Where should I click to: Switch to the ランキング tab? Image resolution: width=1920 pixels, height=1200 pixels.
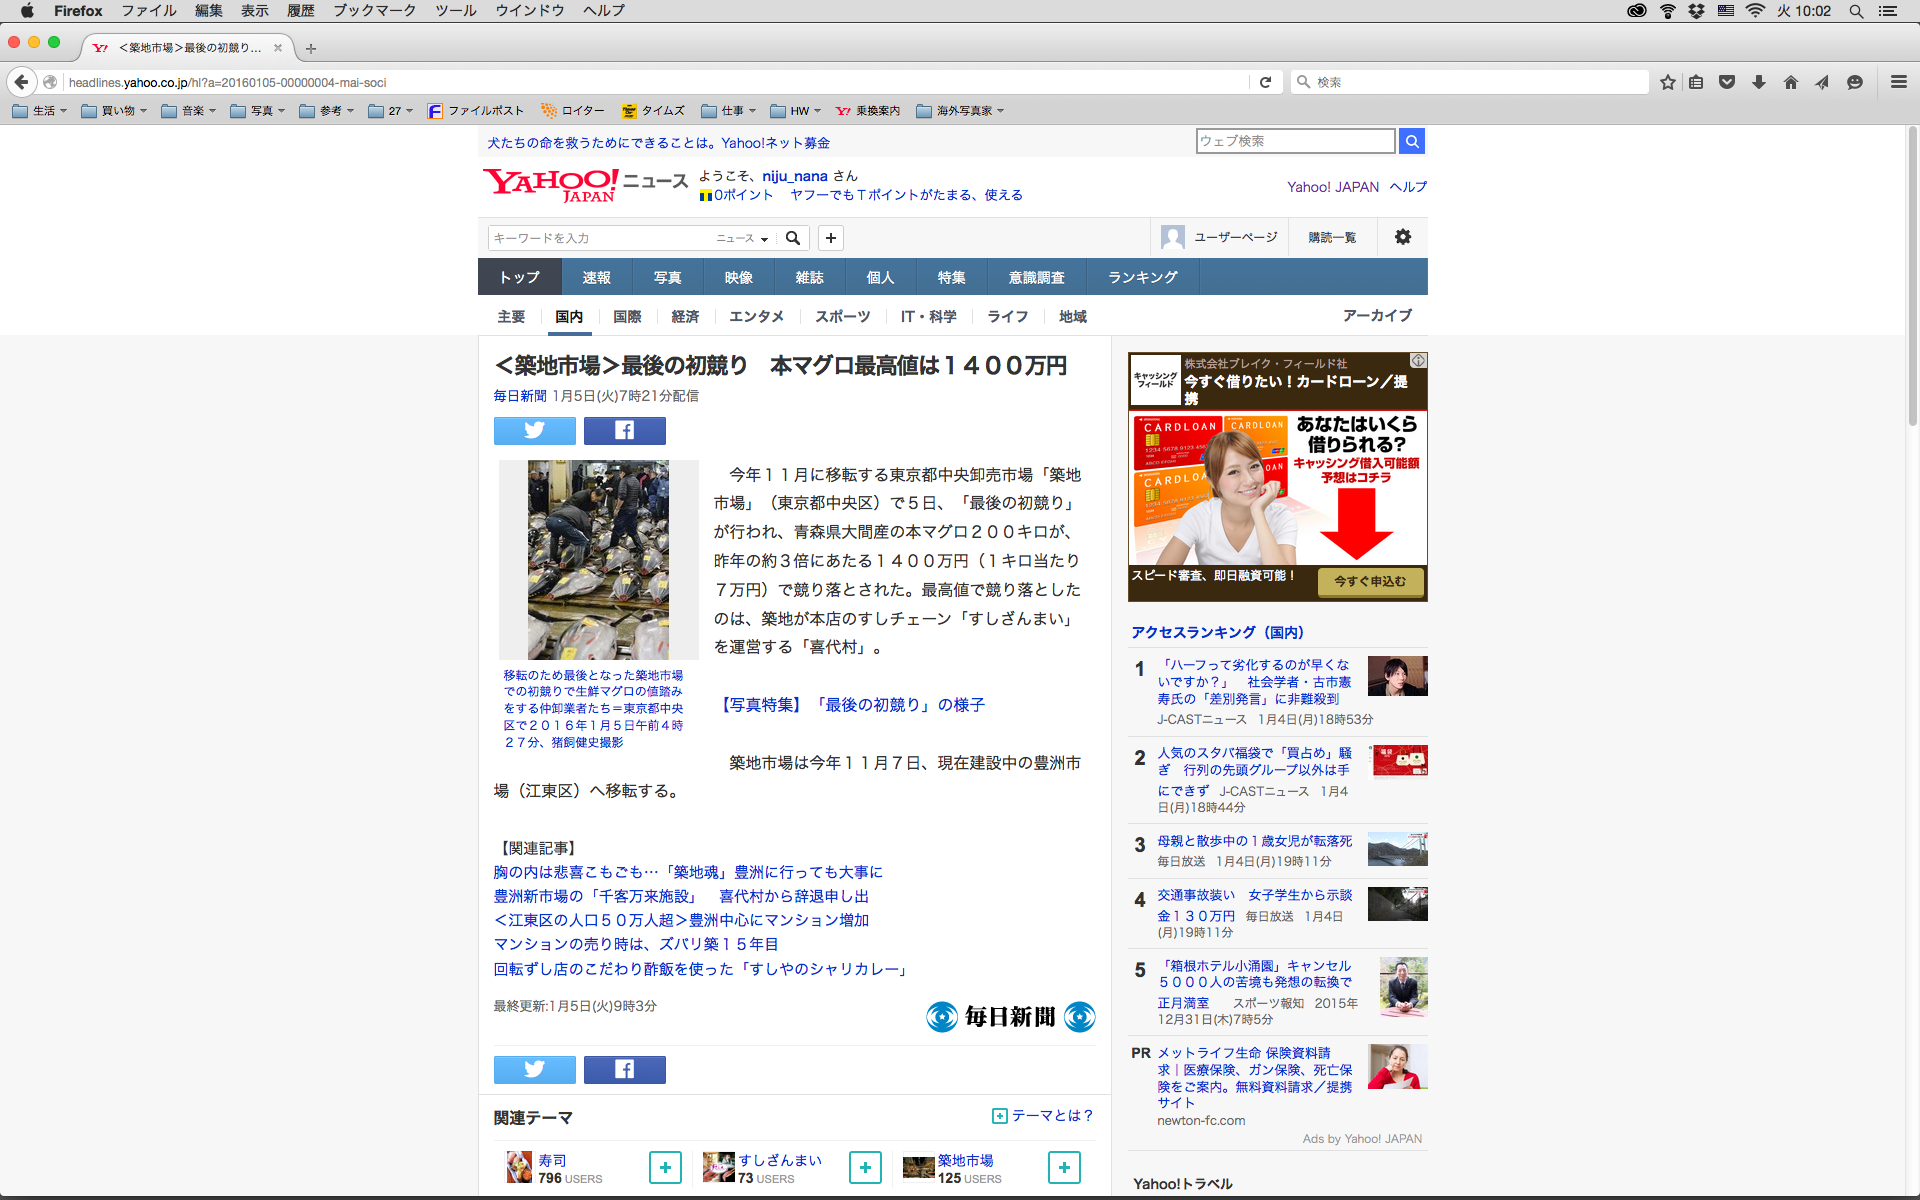click(x=1142, y=277)
